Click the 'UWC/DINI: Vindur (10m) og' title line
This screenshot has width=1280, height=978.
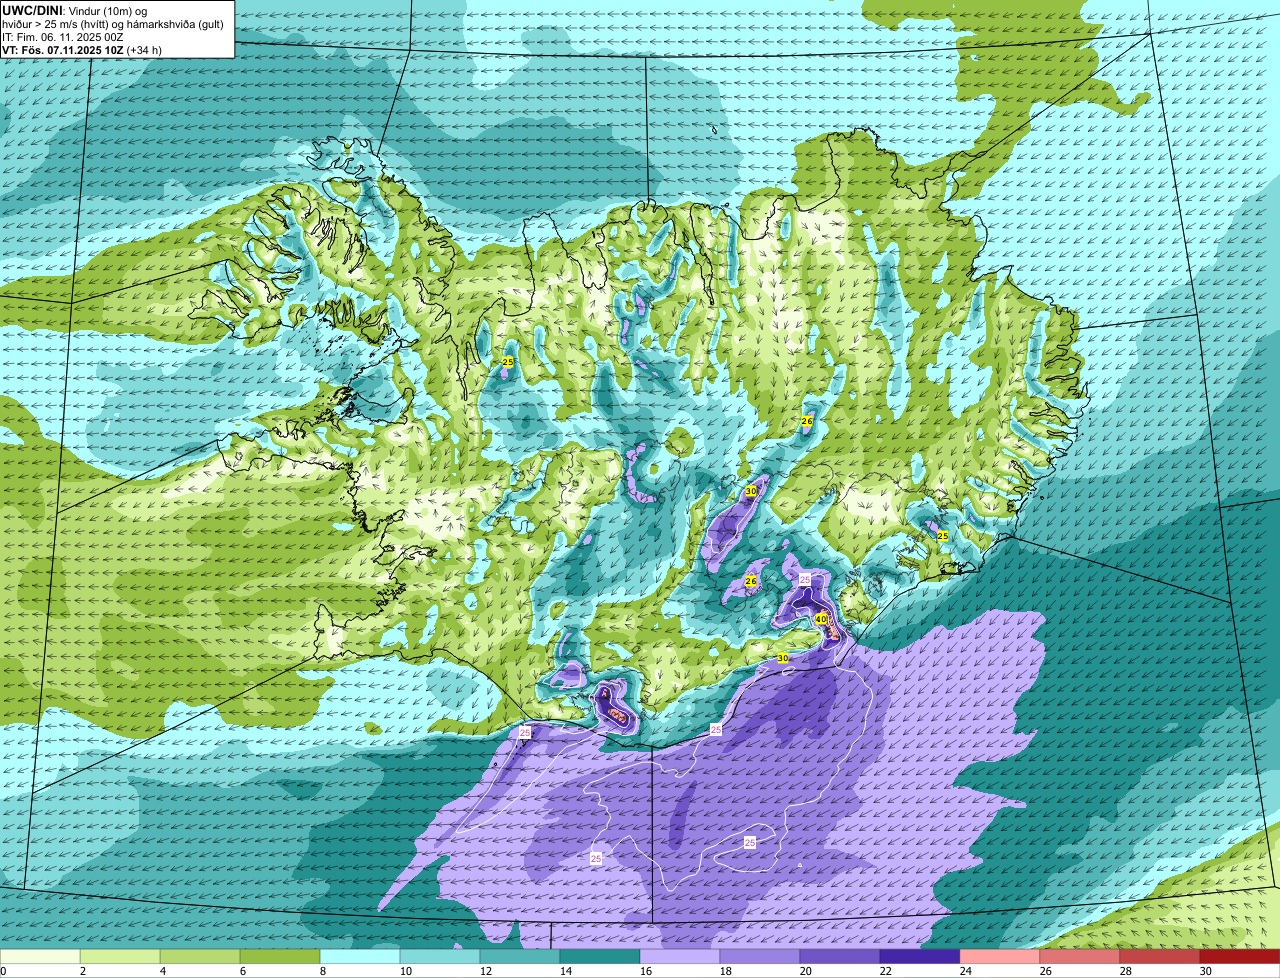(x=75, y=10)
